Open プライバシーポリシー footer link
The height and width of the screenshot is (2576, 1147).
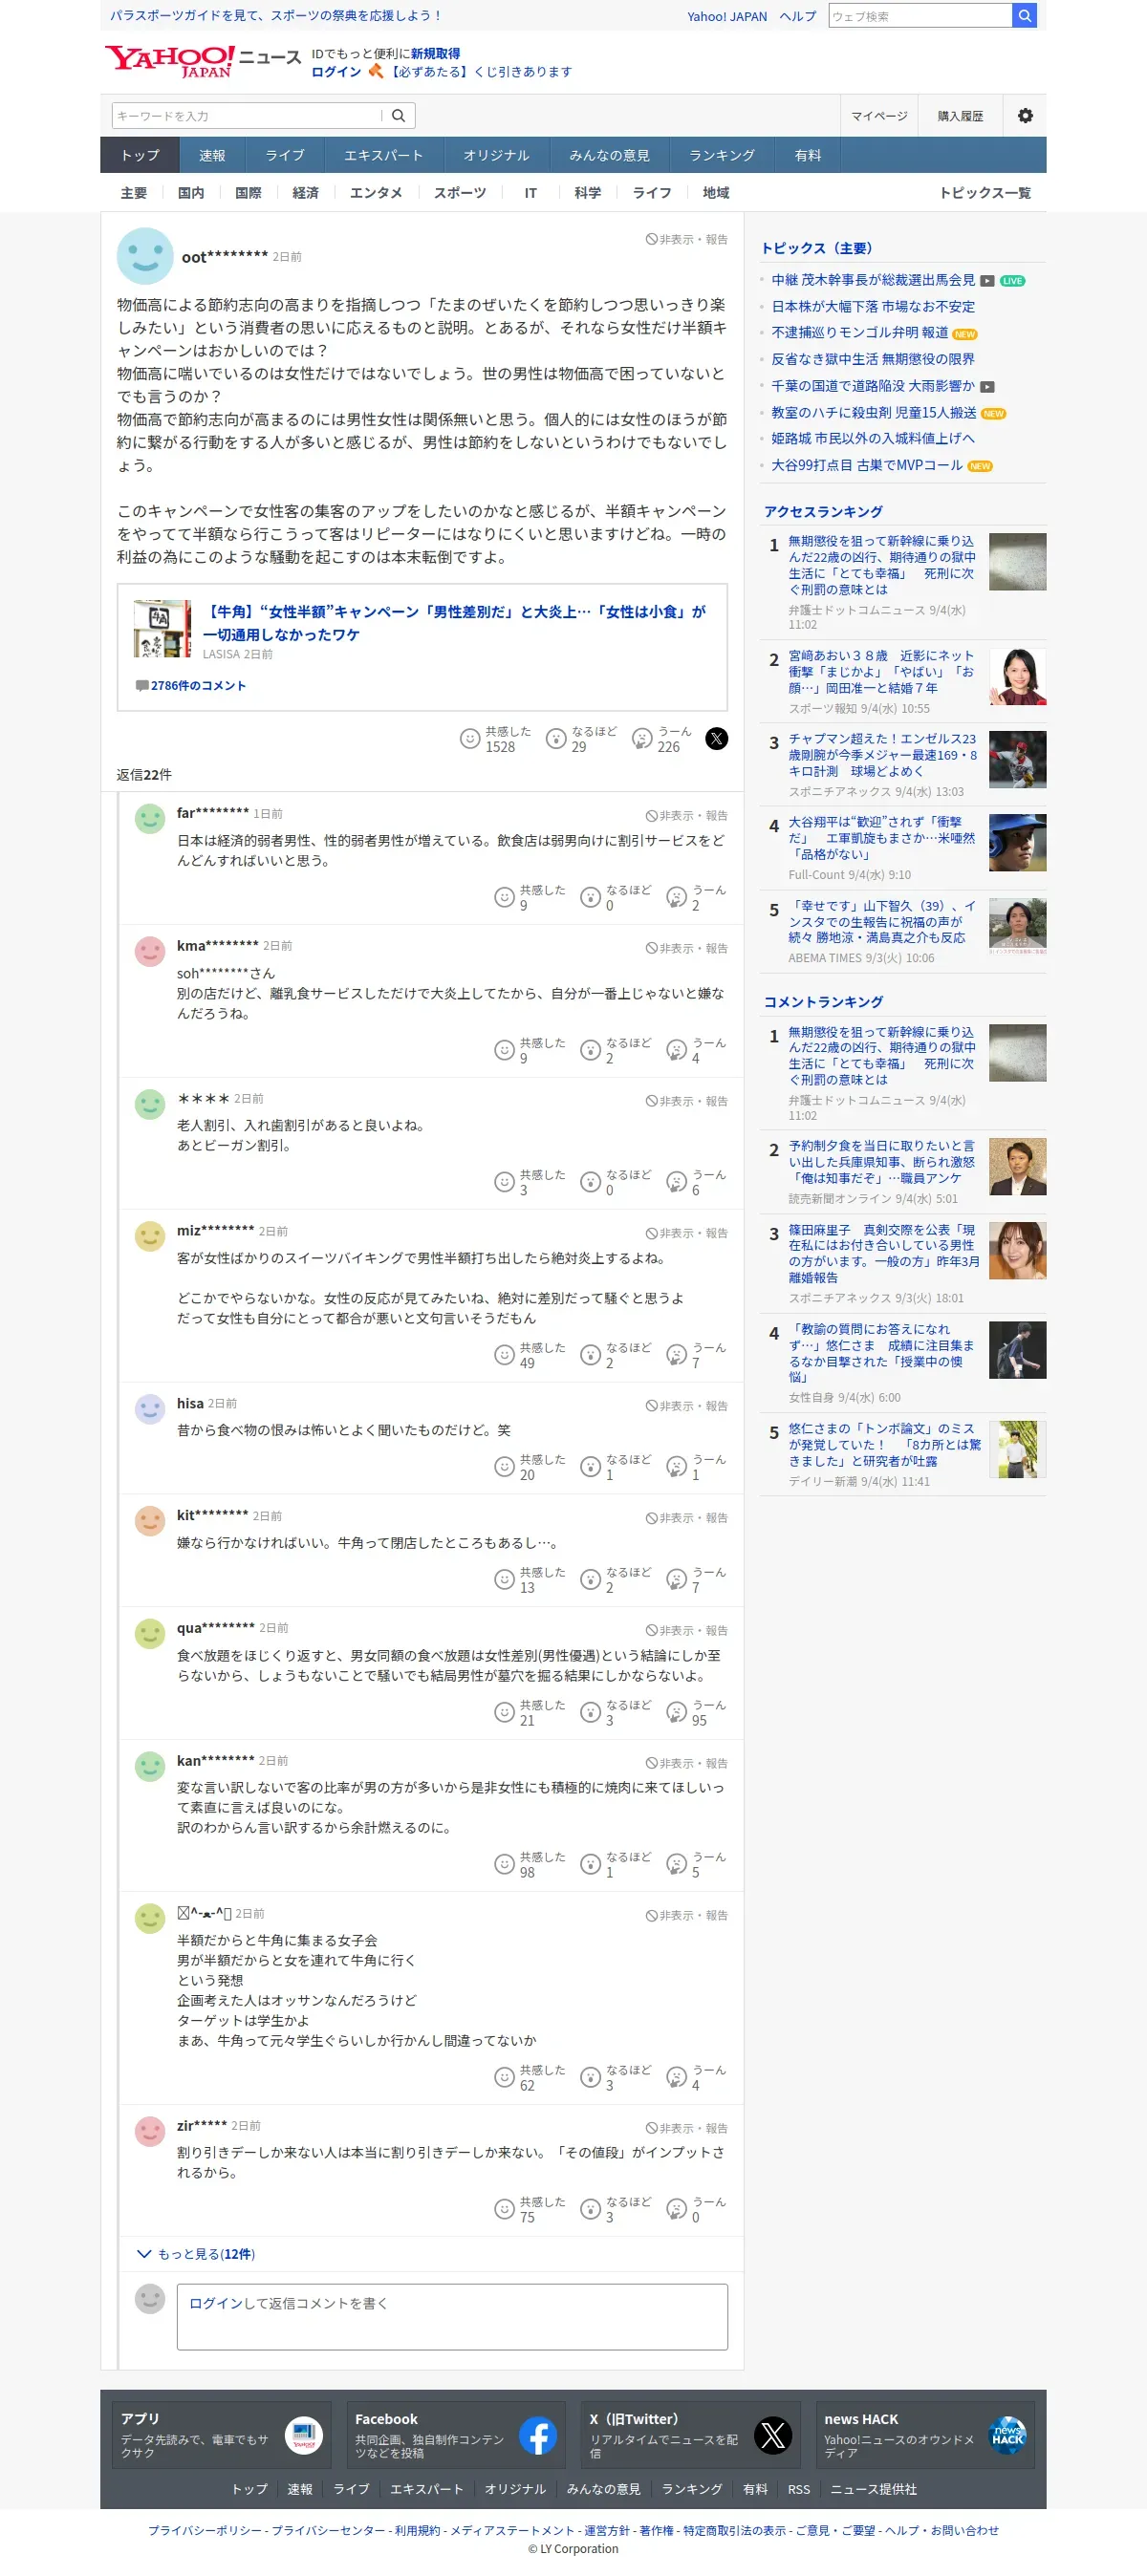tap(205, 2530)
